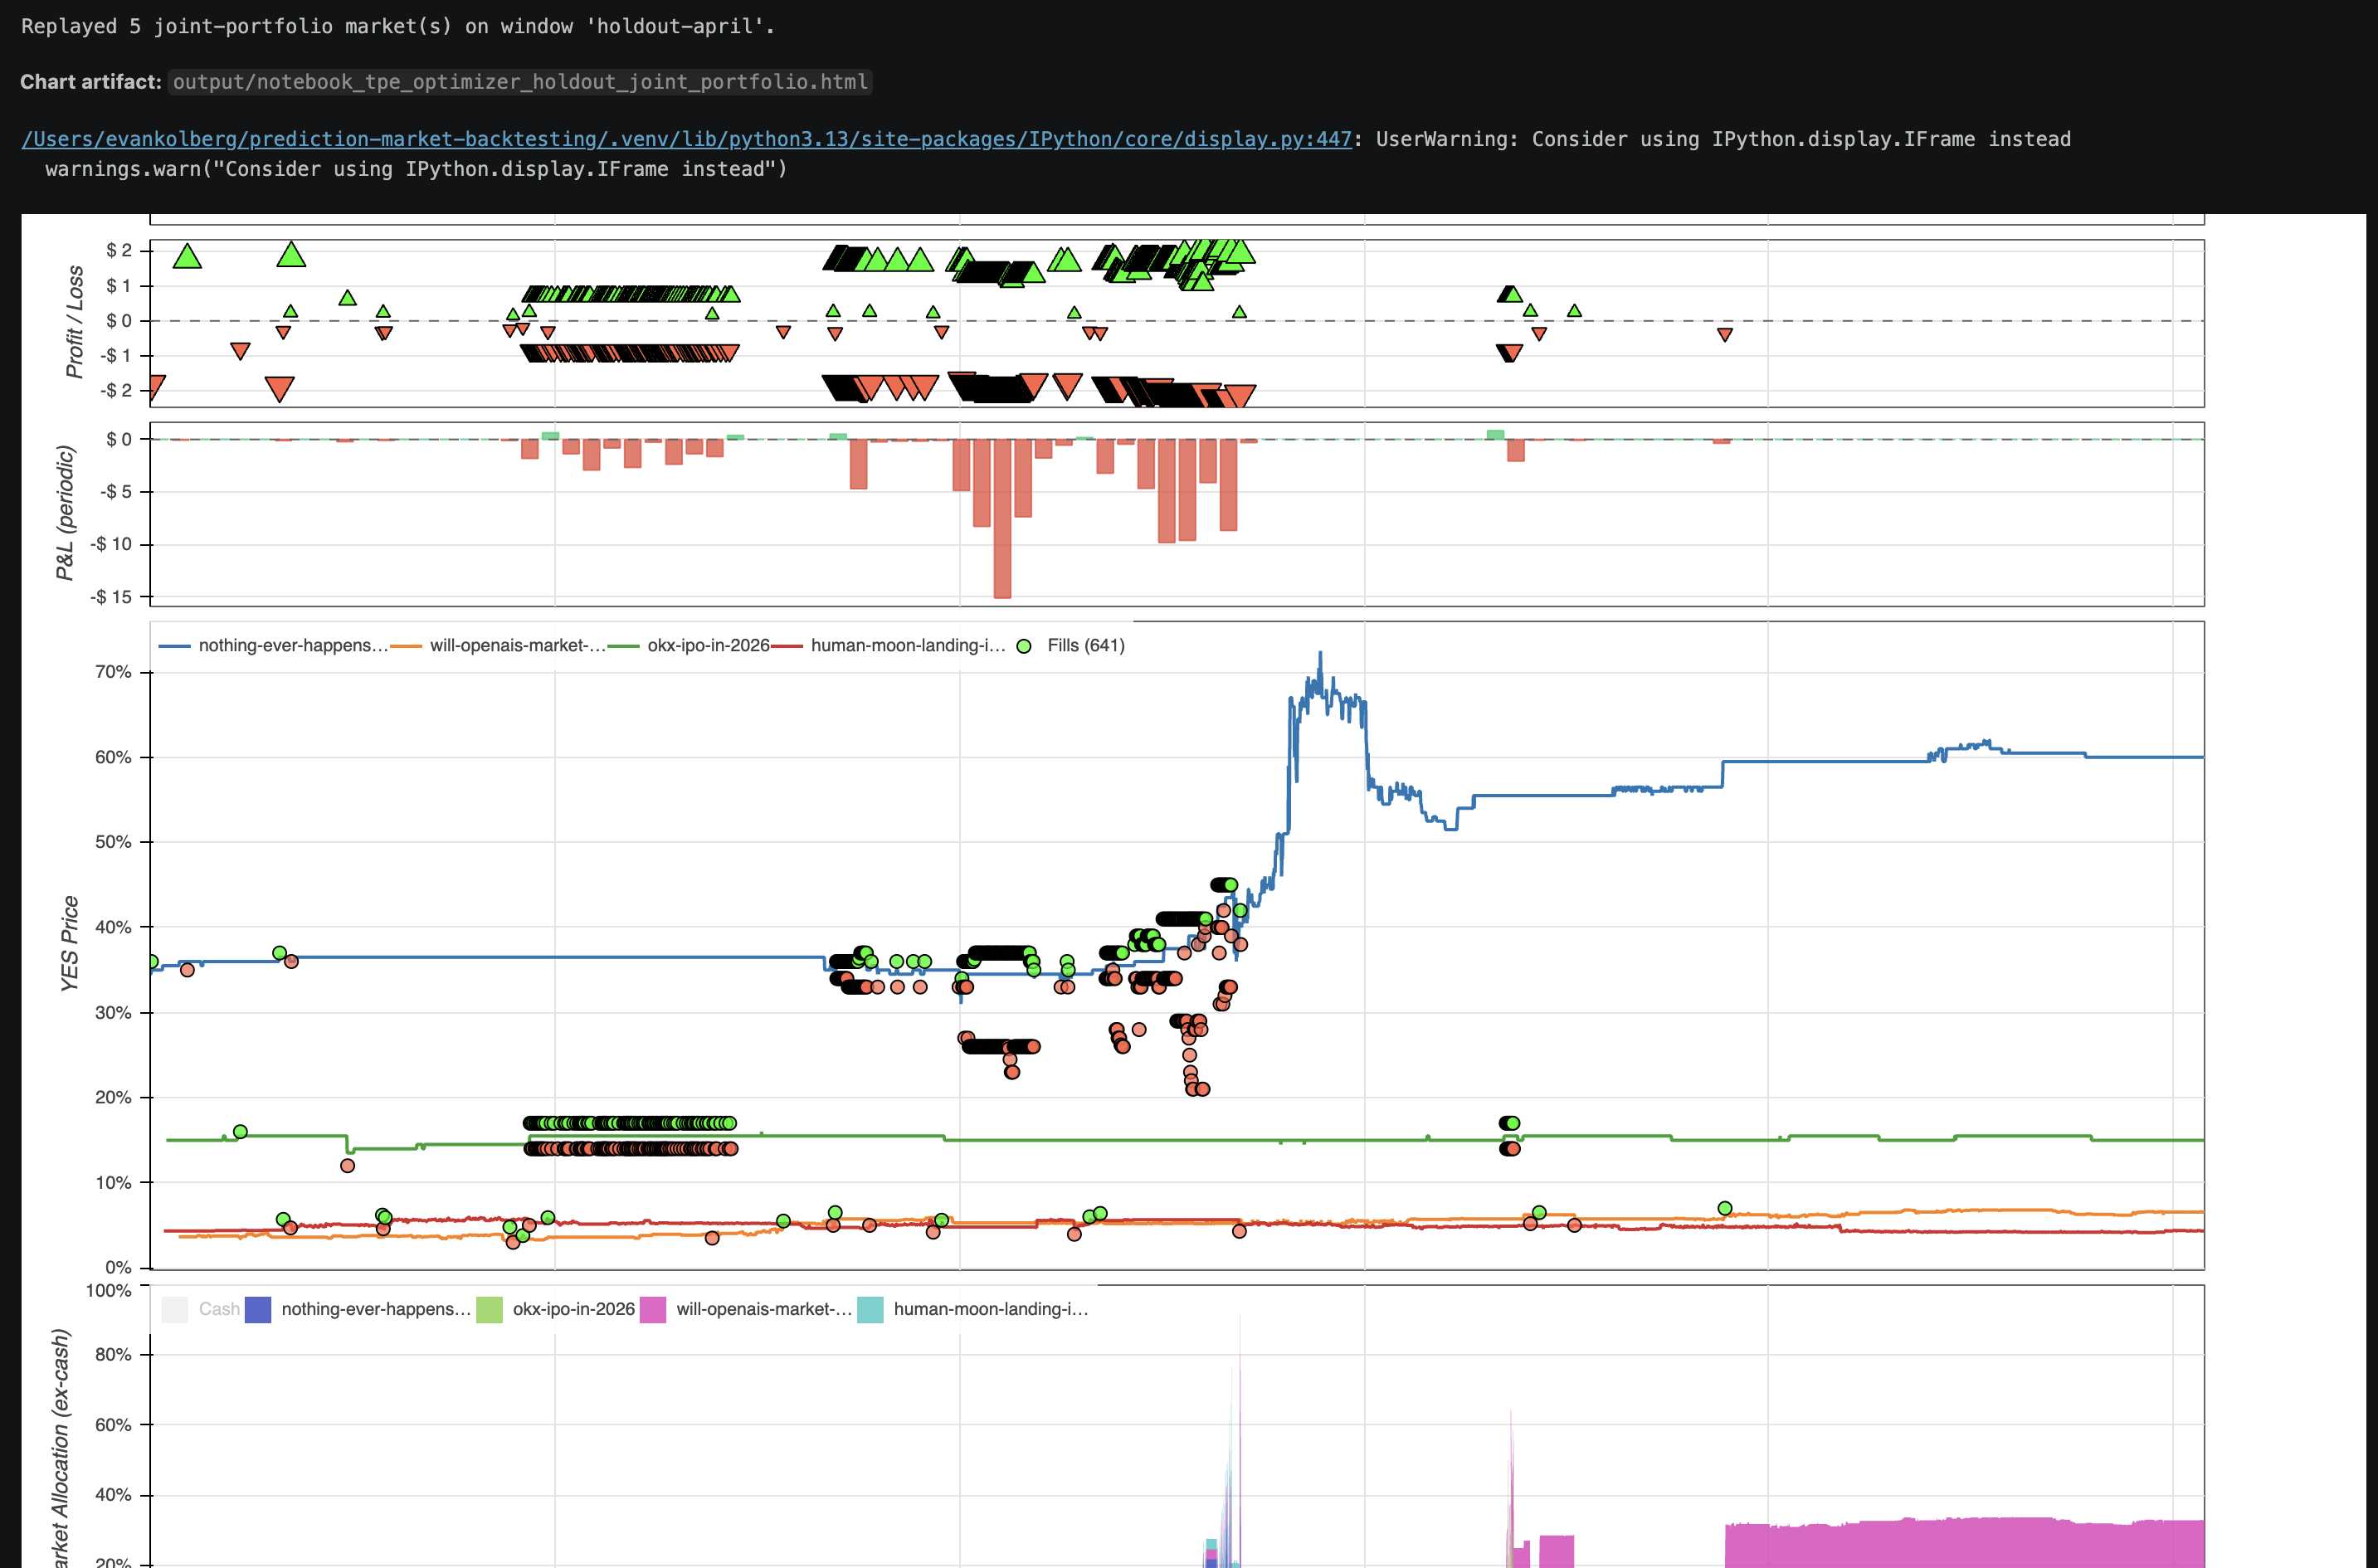Hide the Fills (641) trace via its legend entry
The height and width of the screenshot is (1568, 2378).
click(x=1085, y=646)
